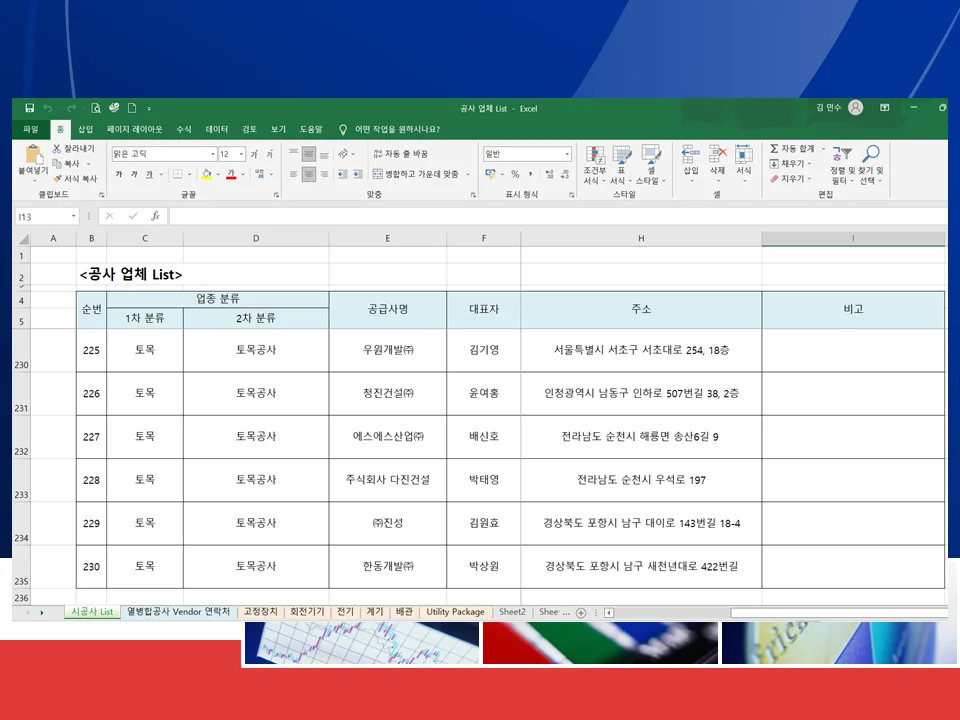Click the Undo arrow icon
Image resolution: width=960 pixels, height=720 pixels.
tap(48, 108)
